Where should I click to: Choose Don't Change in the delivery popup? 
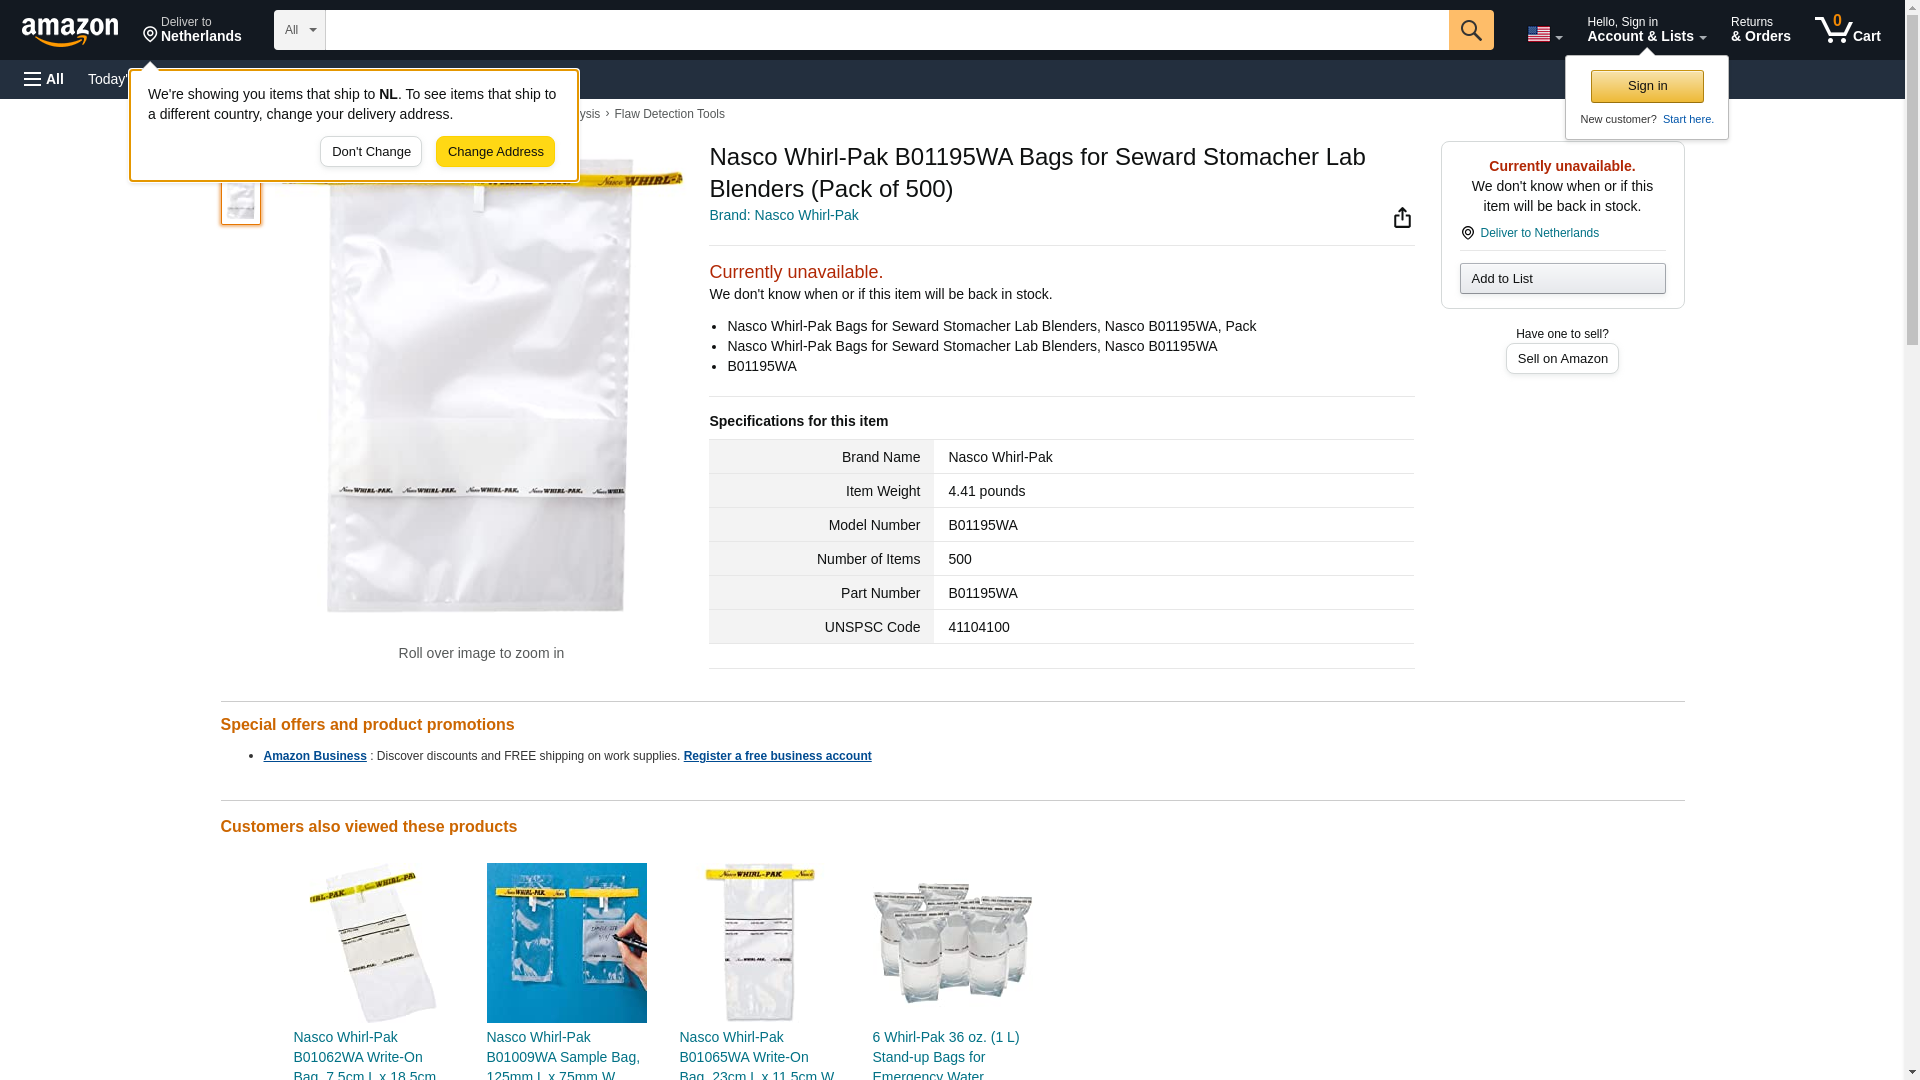tap(371, 152)
